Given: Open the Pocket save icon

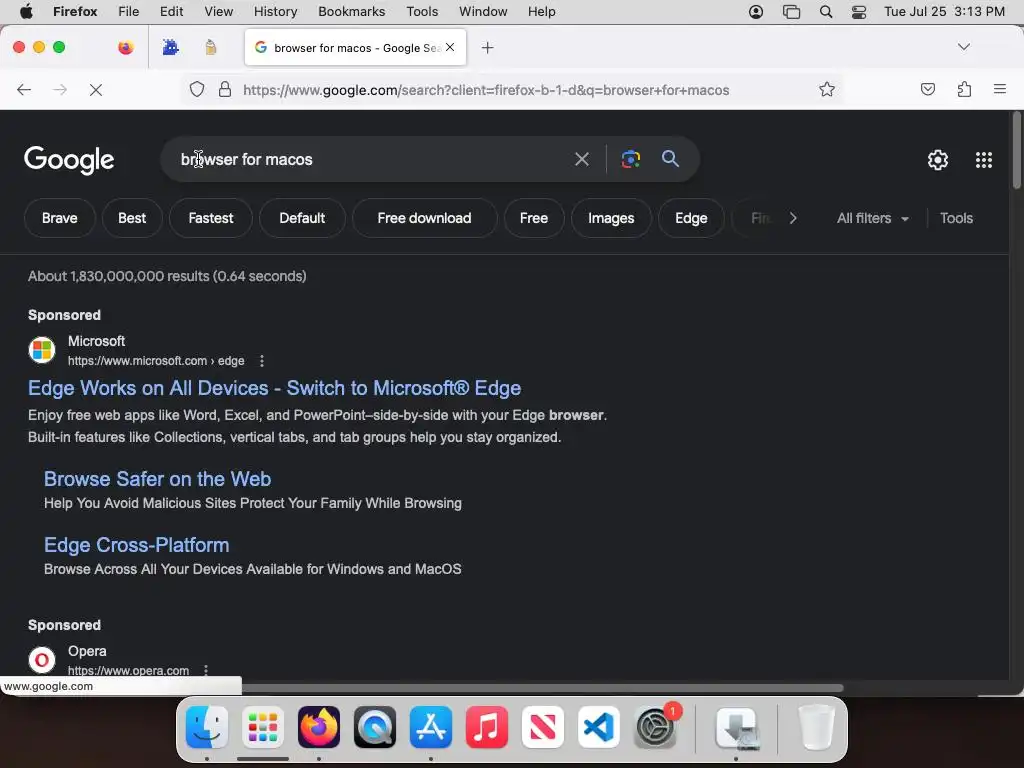Looking at the screenshot, I should [x=927, y=89].
